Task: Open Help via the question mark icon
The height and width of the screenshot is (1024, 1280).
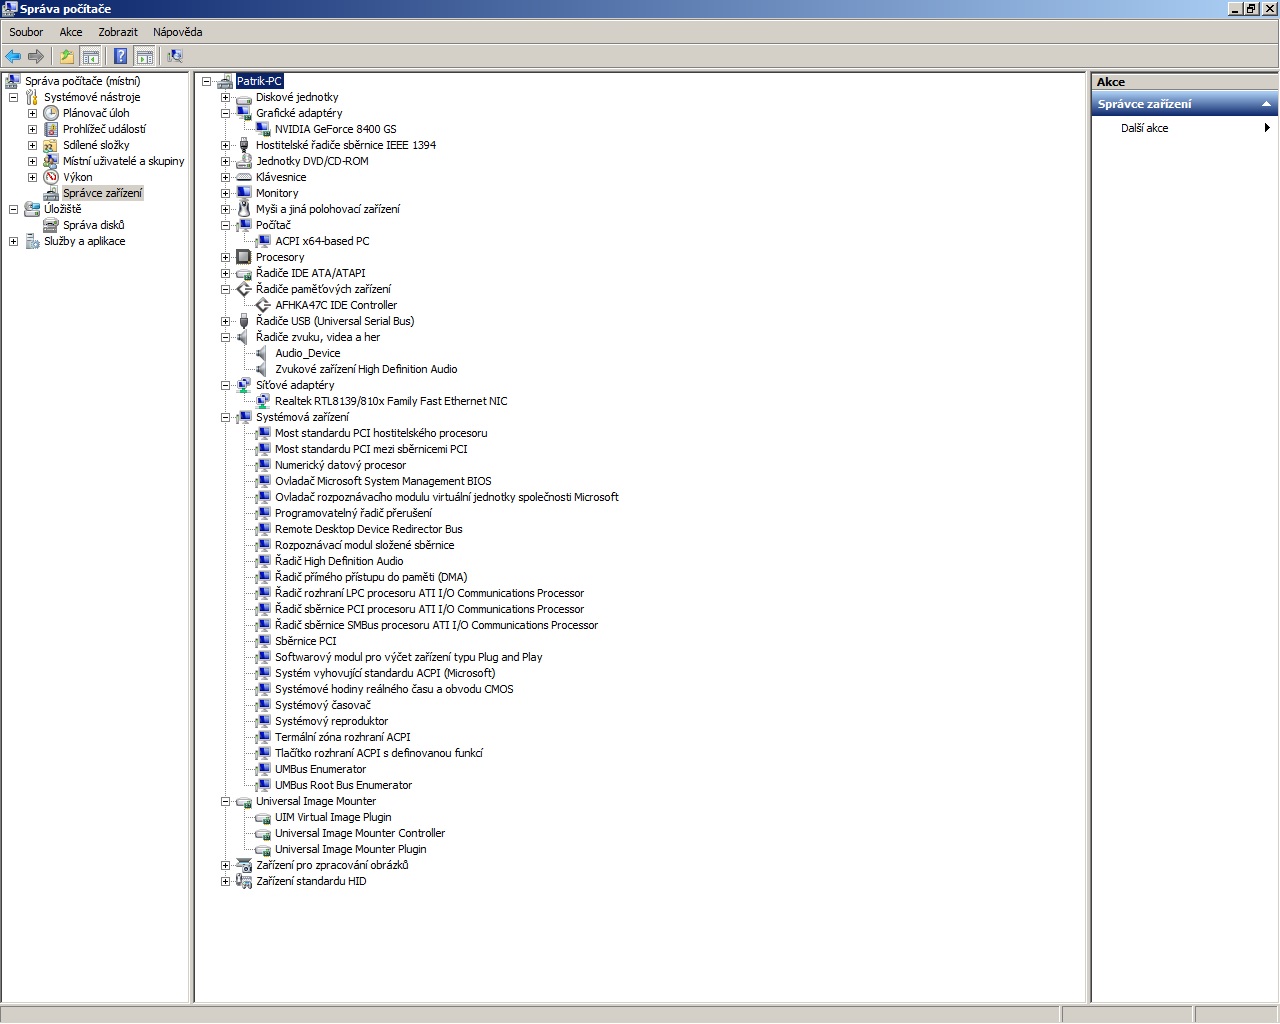Action: (121, 56)
